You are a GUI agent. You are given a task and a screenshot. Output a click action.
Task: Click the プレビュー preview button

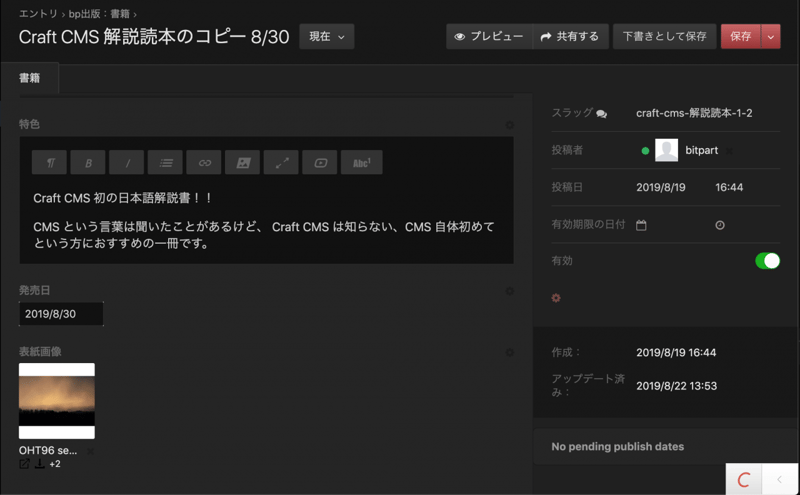(489, 36)
